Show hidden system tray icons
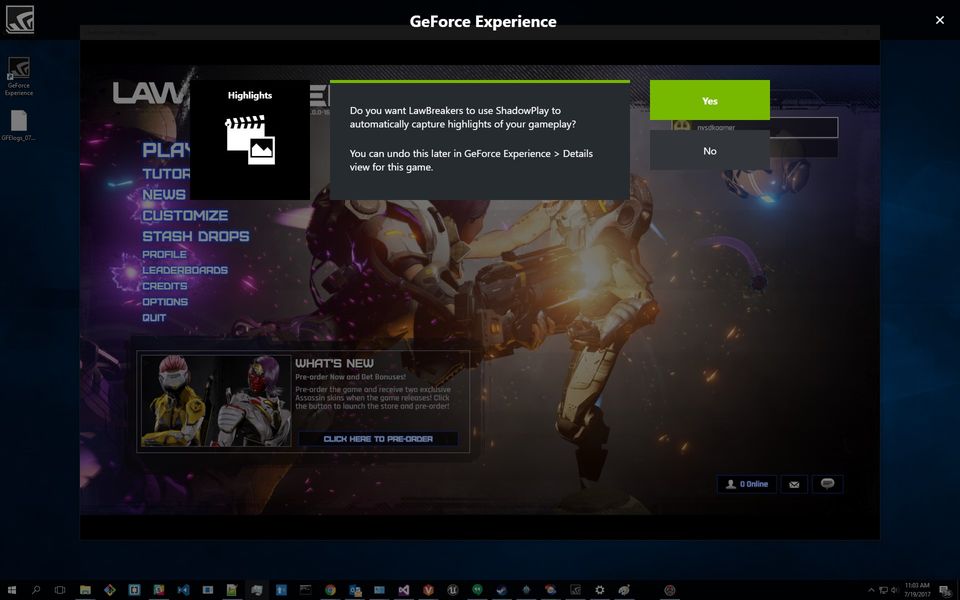The image size is (960, 600). [871, 590]
